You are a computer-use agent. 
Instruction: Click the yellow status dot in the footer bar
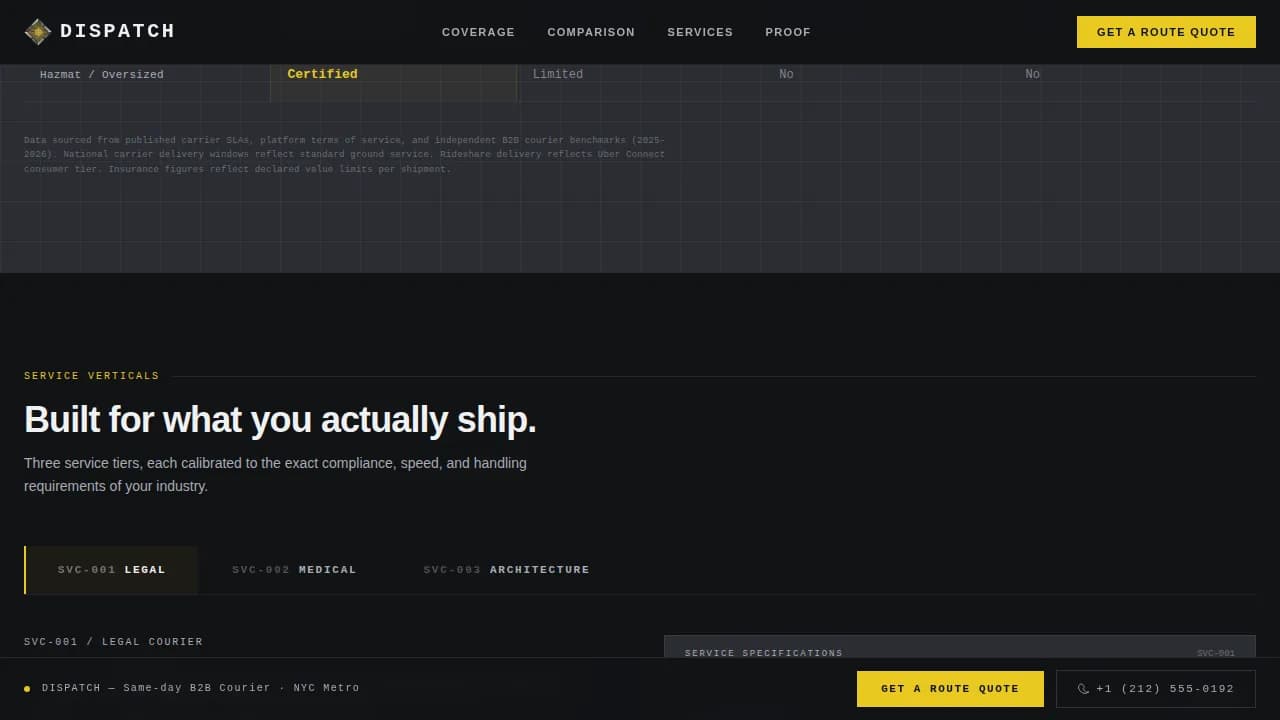(27, 689)
